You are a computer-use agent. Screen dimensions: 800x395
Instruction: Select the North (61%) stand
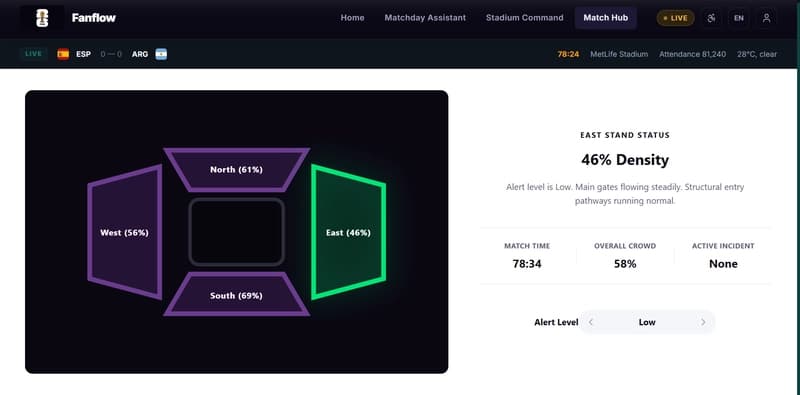tap(236, 170)
